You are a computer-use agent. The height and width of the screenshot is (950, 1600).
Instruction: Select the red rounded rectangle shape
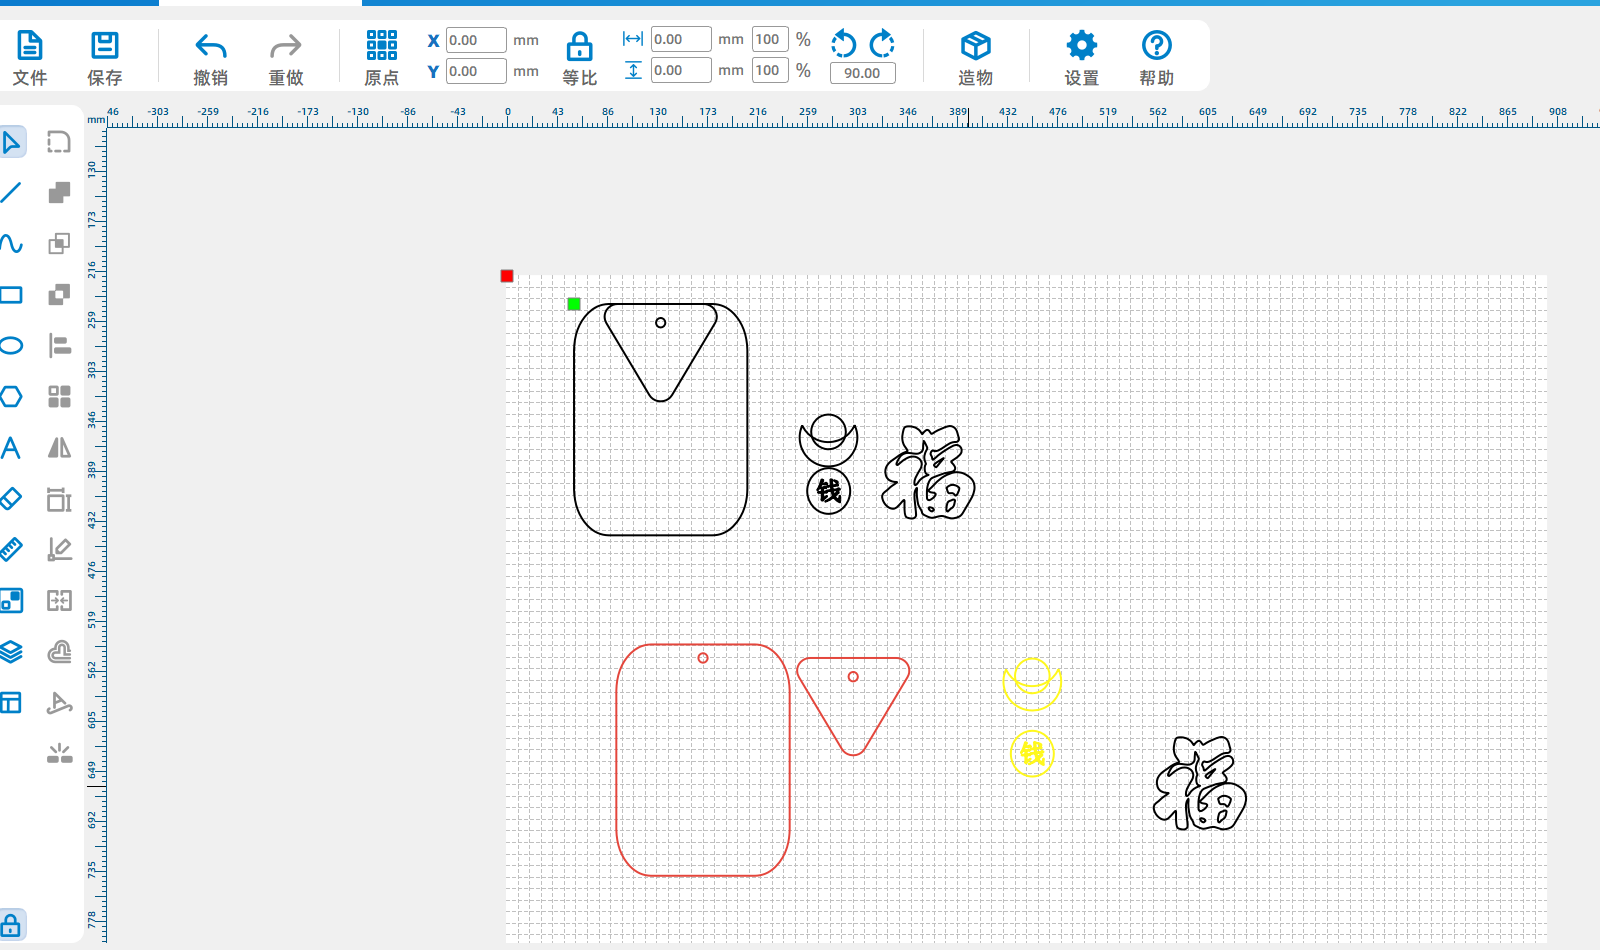click(618, 760)
